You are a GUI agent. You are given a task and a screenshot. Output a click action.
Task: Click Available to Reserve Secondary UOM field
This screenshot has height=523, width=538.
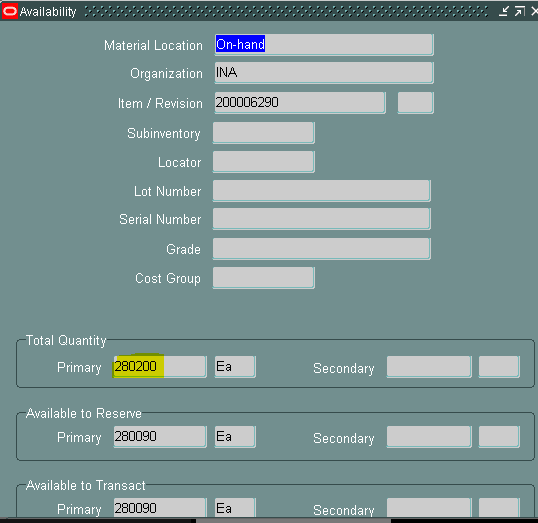pyautogui.click(x=499, y=437)
